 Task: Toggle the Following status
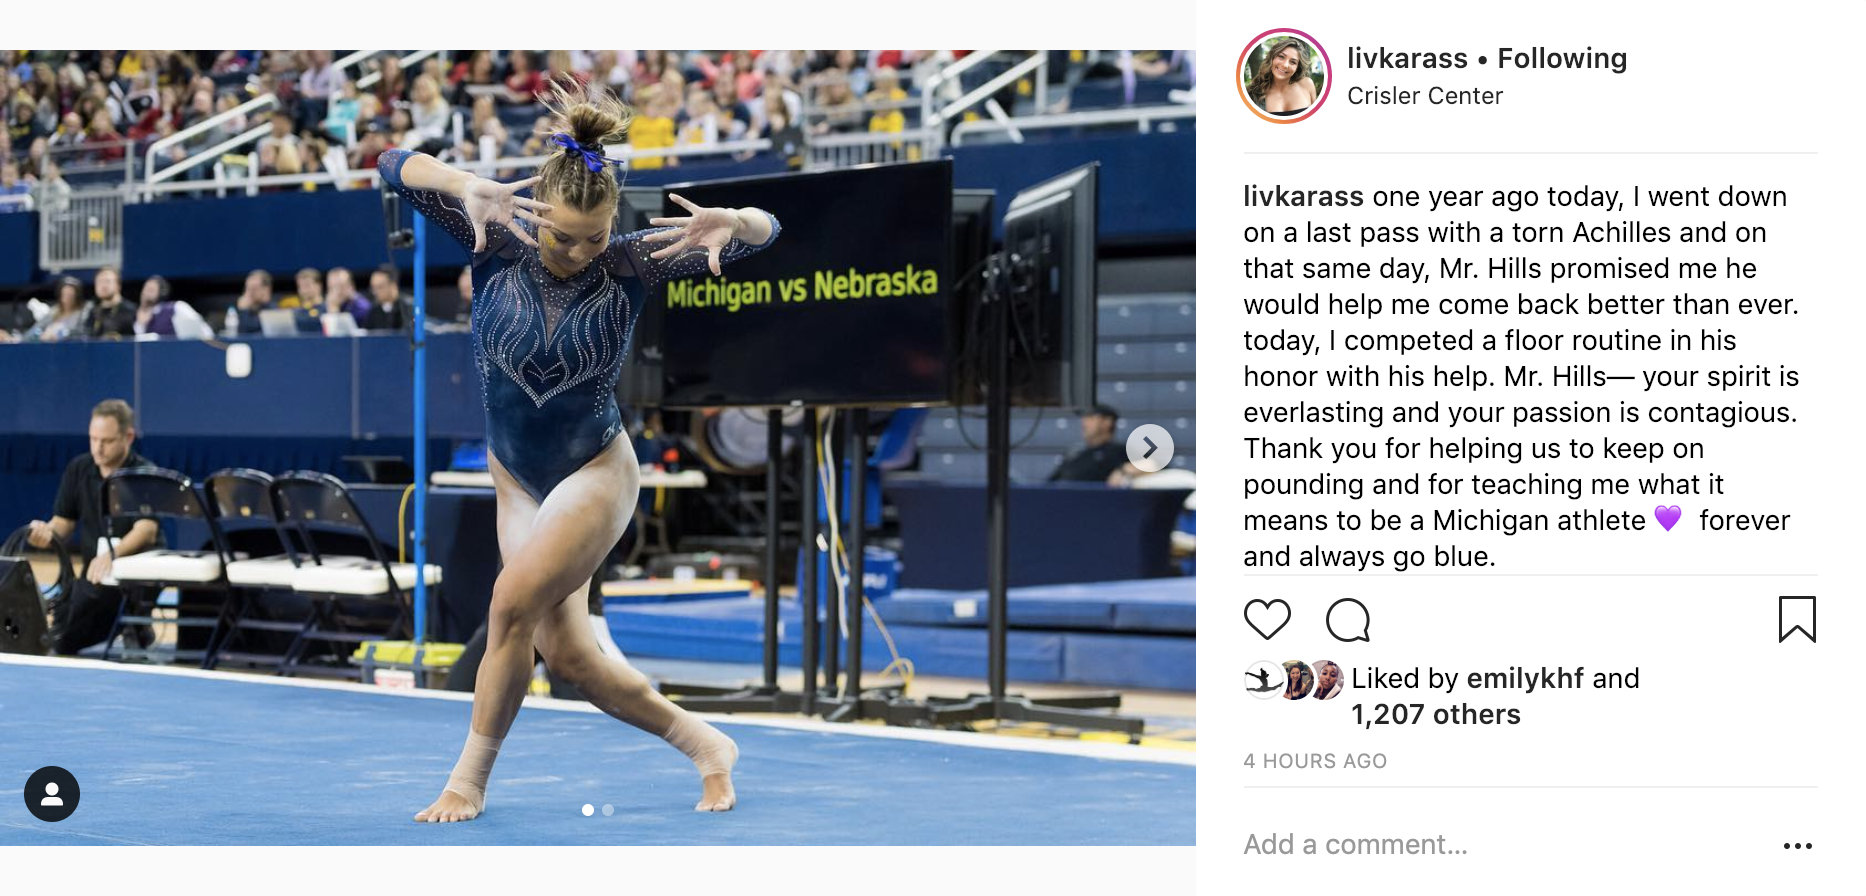click(1562, 59)
